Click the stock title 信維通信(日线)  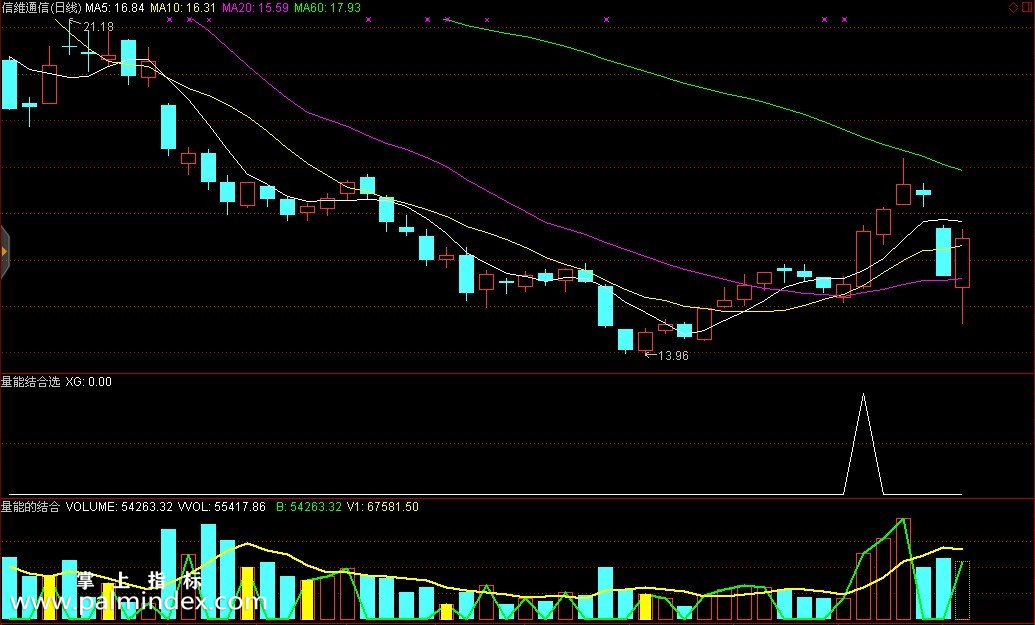point(41,8)
